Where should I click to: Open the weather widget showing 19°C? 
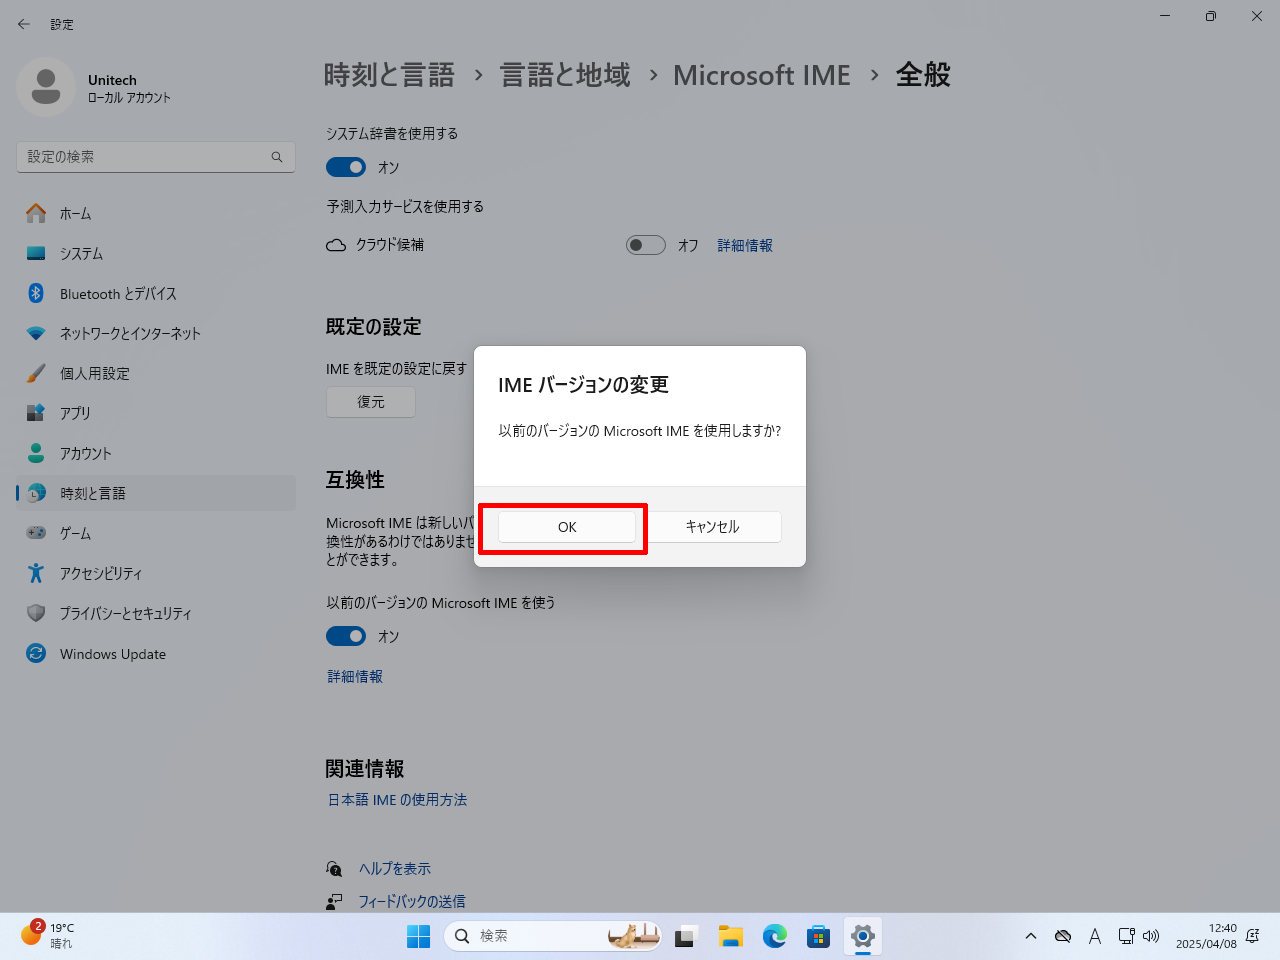click(48, 936)
